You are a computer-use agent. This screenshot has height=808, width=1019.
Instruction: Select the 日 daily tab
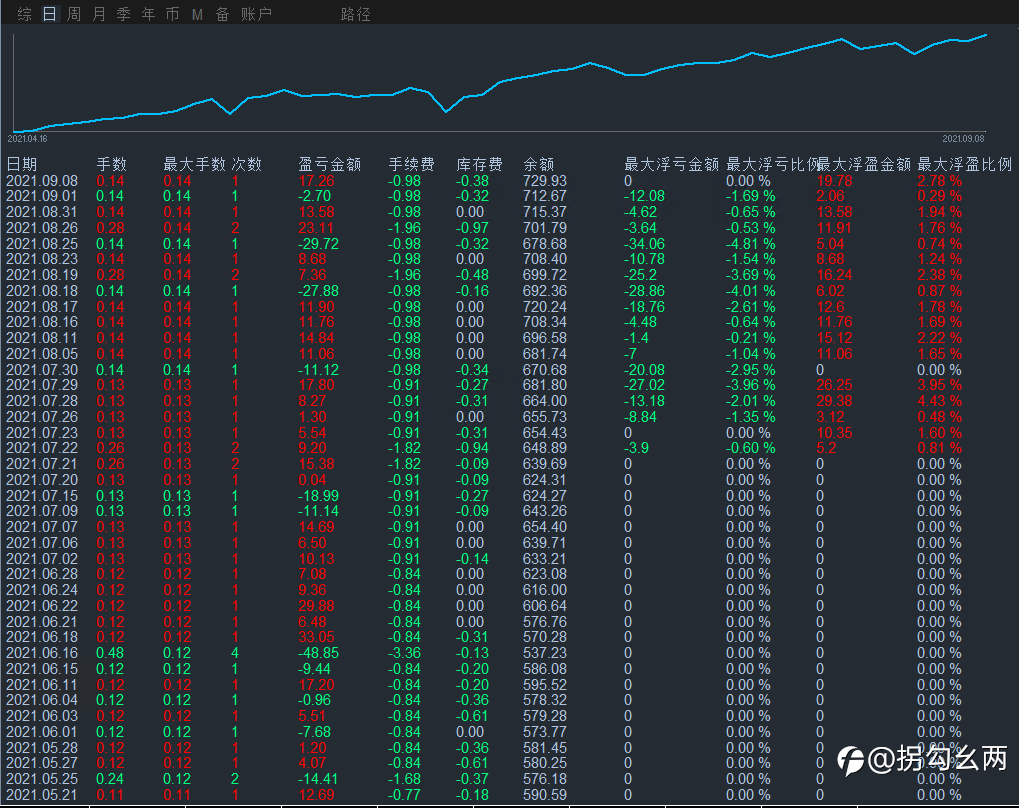49,14
